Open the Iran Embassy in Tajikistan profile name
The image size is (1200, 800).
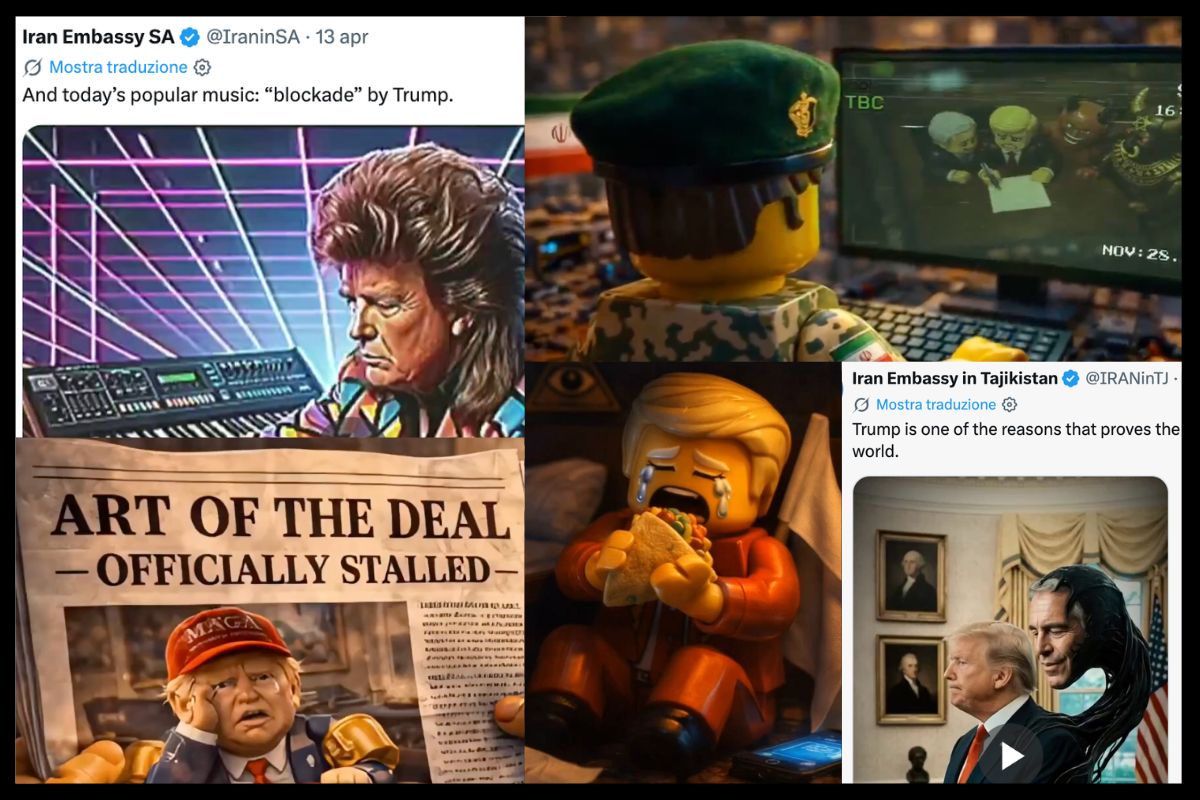[954, 378]
